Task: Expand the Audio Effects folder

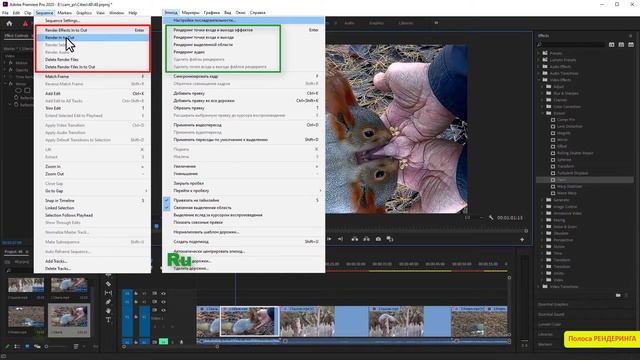Action: [539, 67]
